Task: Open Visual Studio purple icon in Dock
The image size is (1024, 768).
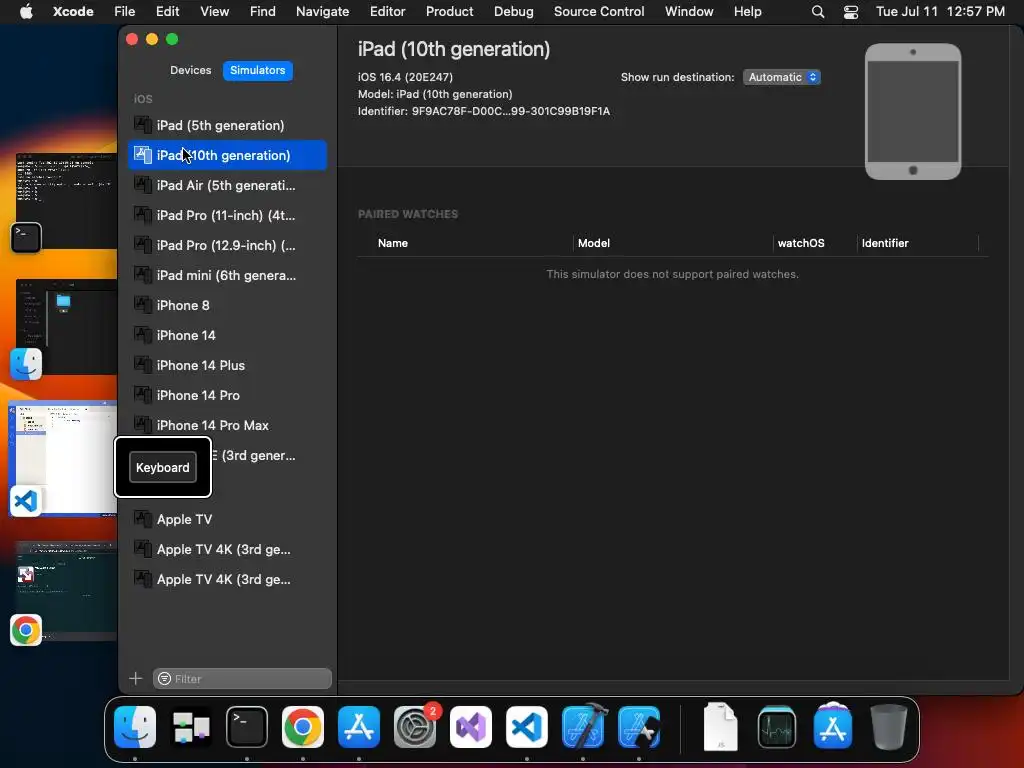Action: click(471, 727)
